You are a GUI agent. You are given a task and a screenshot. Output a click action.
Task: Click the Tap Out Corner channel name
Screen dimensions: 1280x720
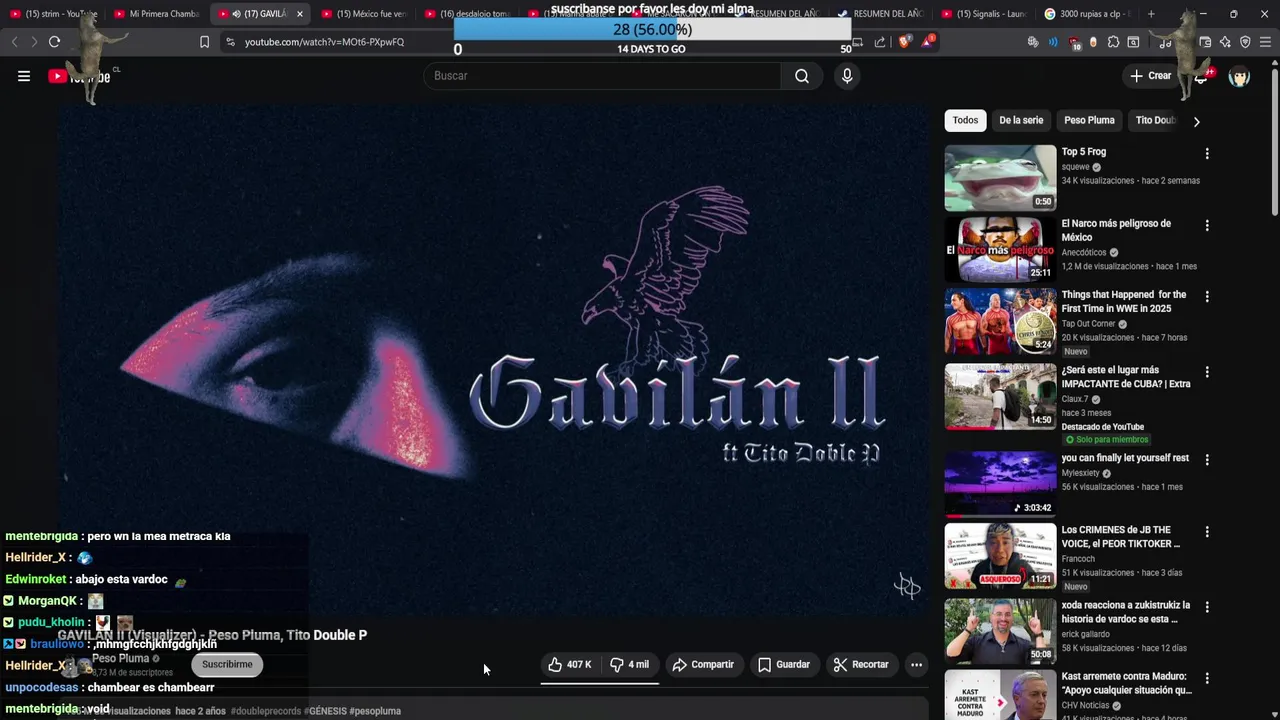[x=1089, y=324]
